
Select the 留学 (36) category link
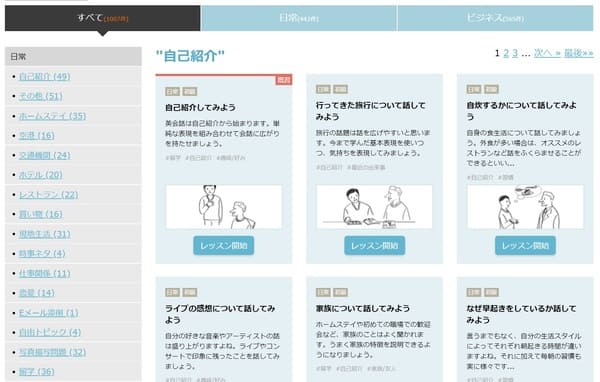point(37,372)
